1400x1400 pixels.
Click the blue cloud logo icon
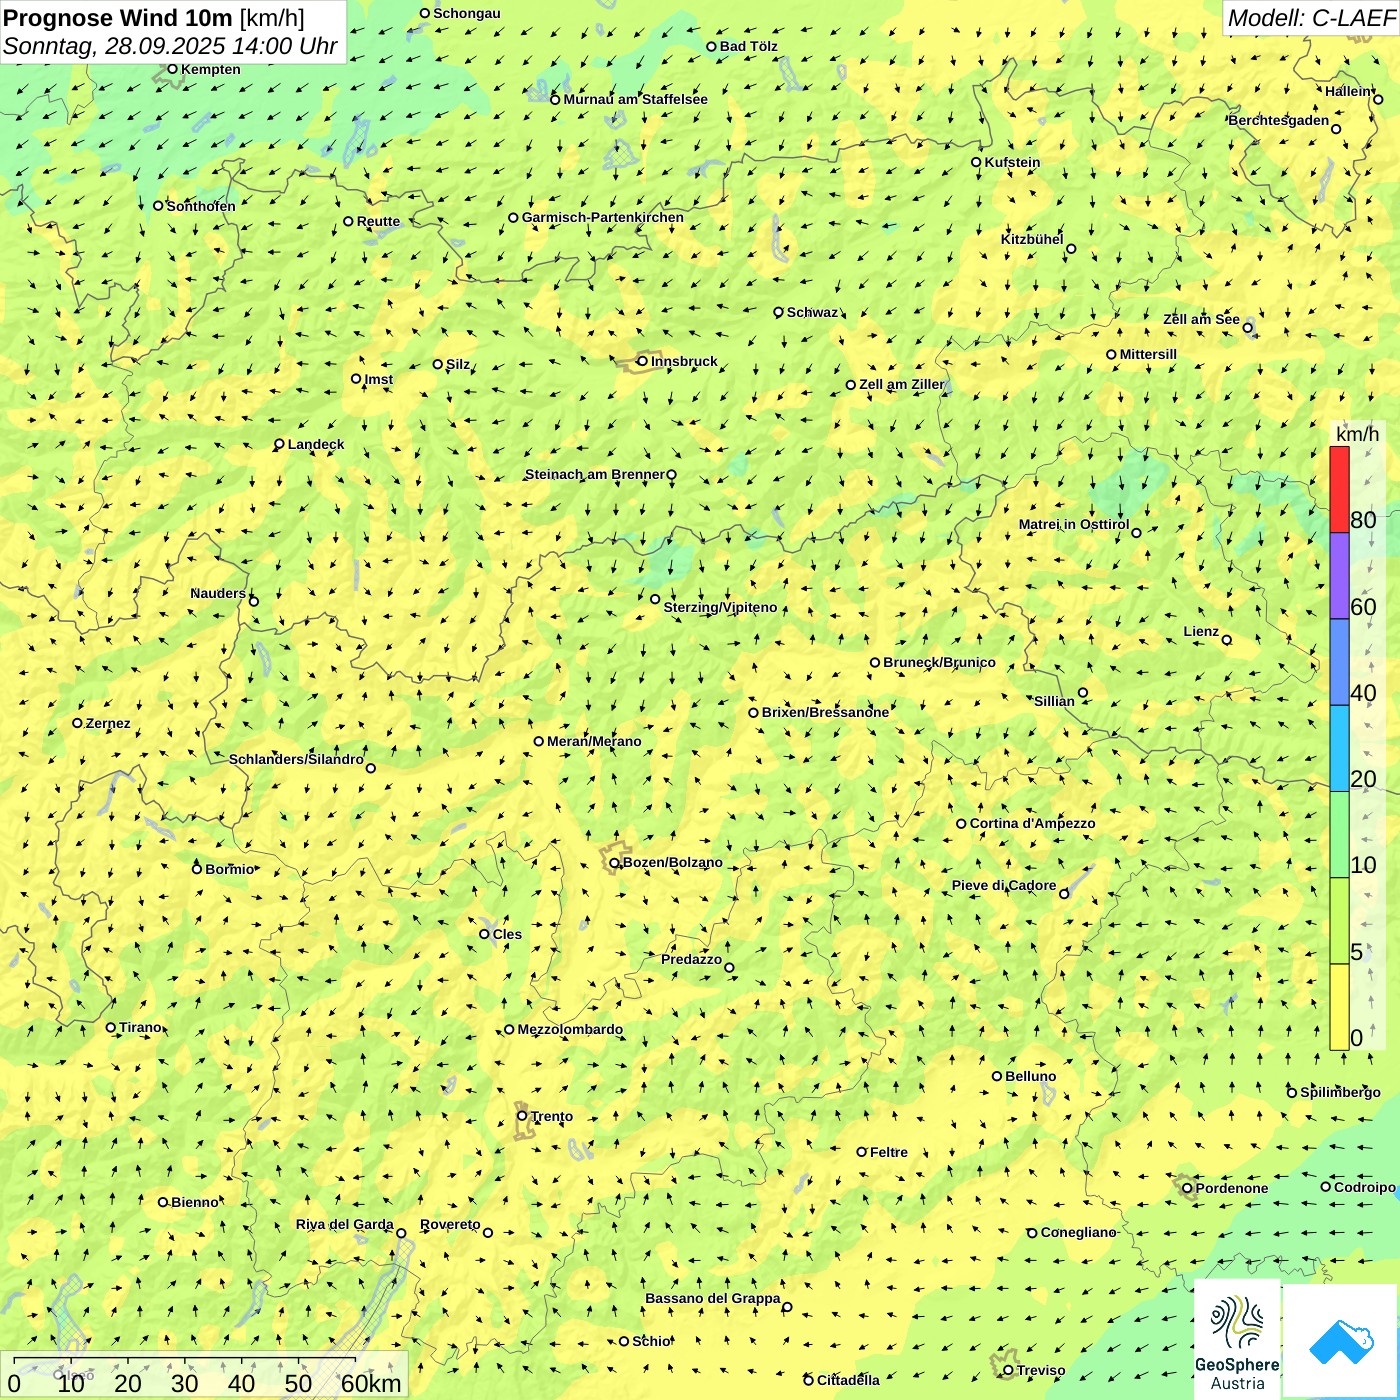1341,1342
